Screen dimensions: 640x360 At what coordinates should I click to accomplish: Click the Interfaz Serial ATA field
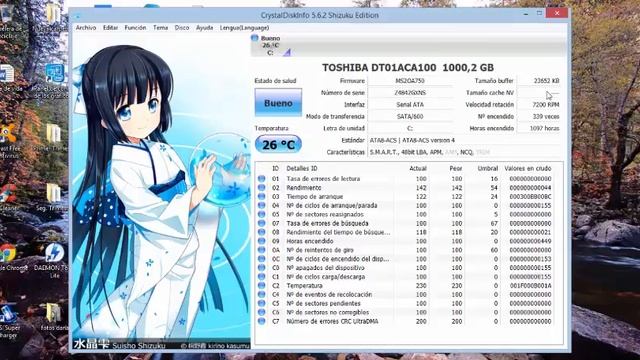410,104
